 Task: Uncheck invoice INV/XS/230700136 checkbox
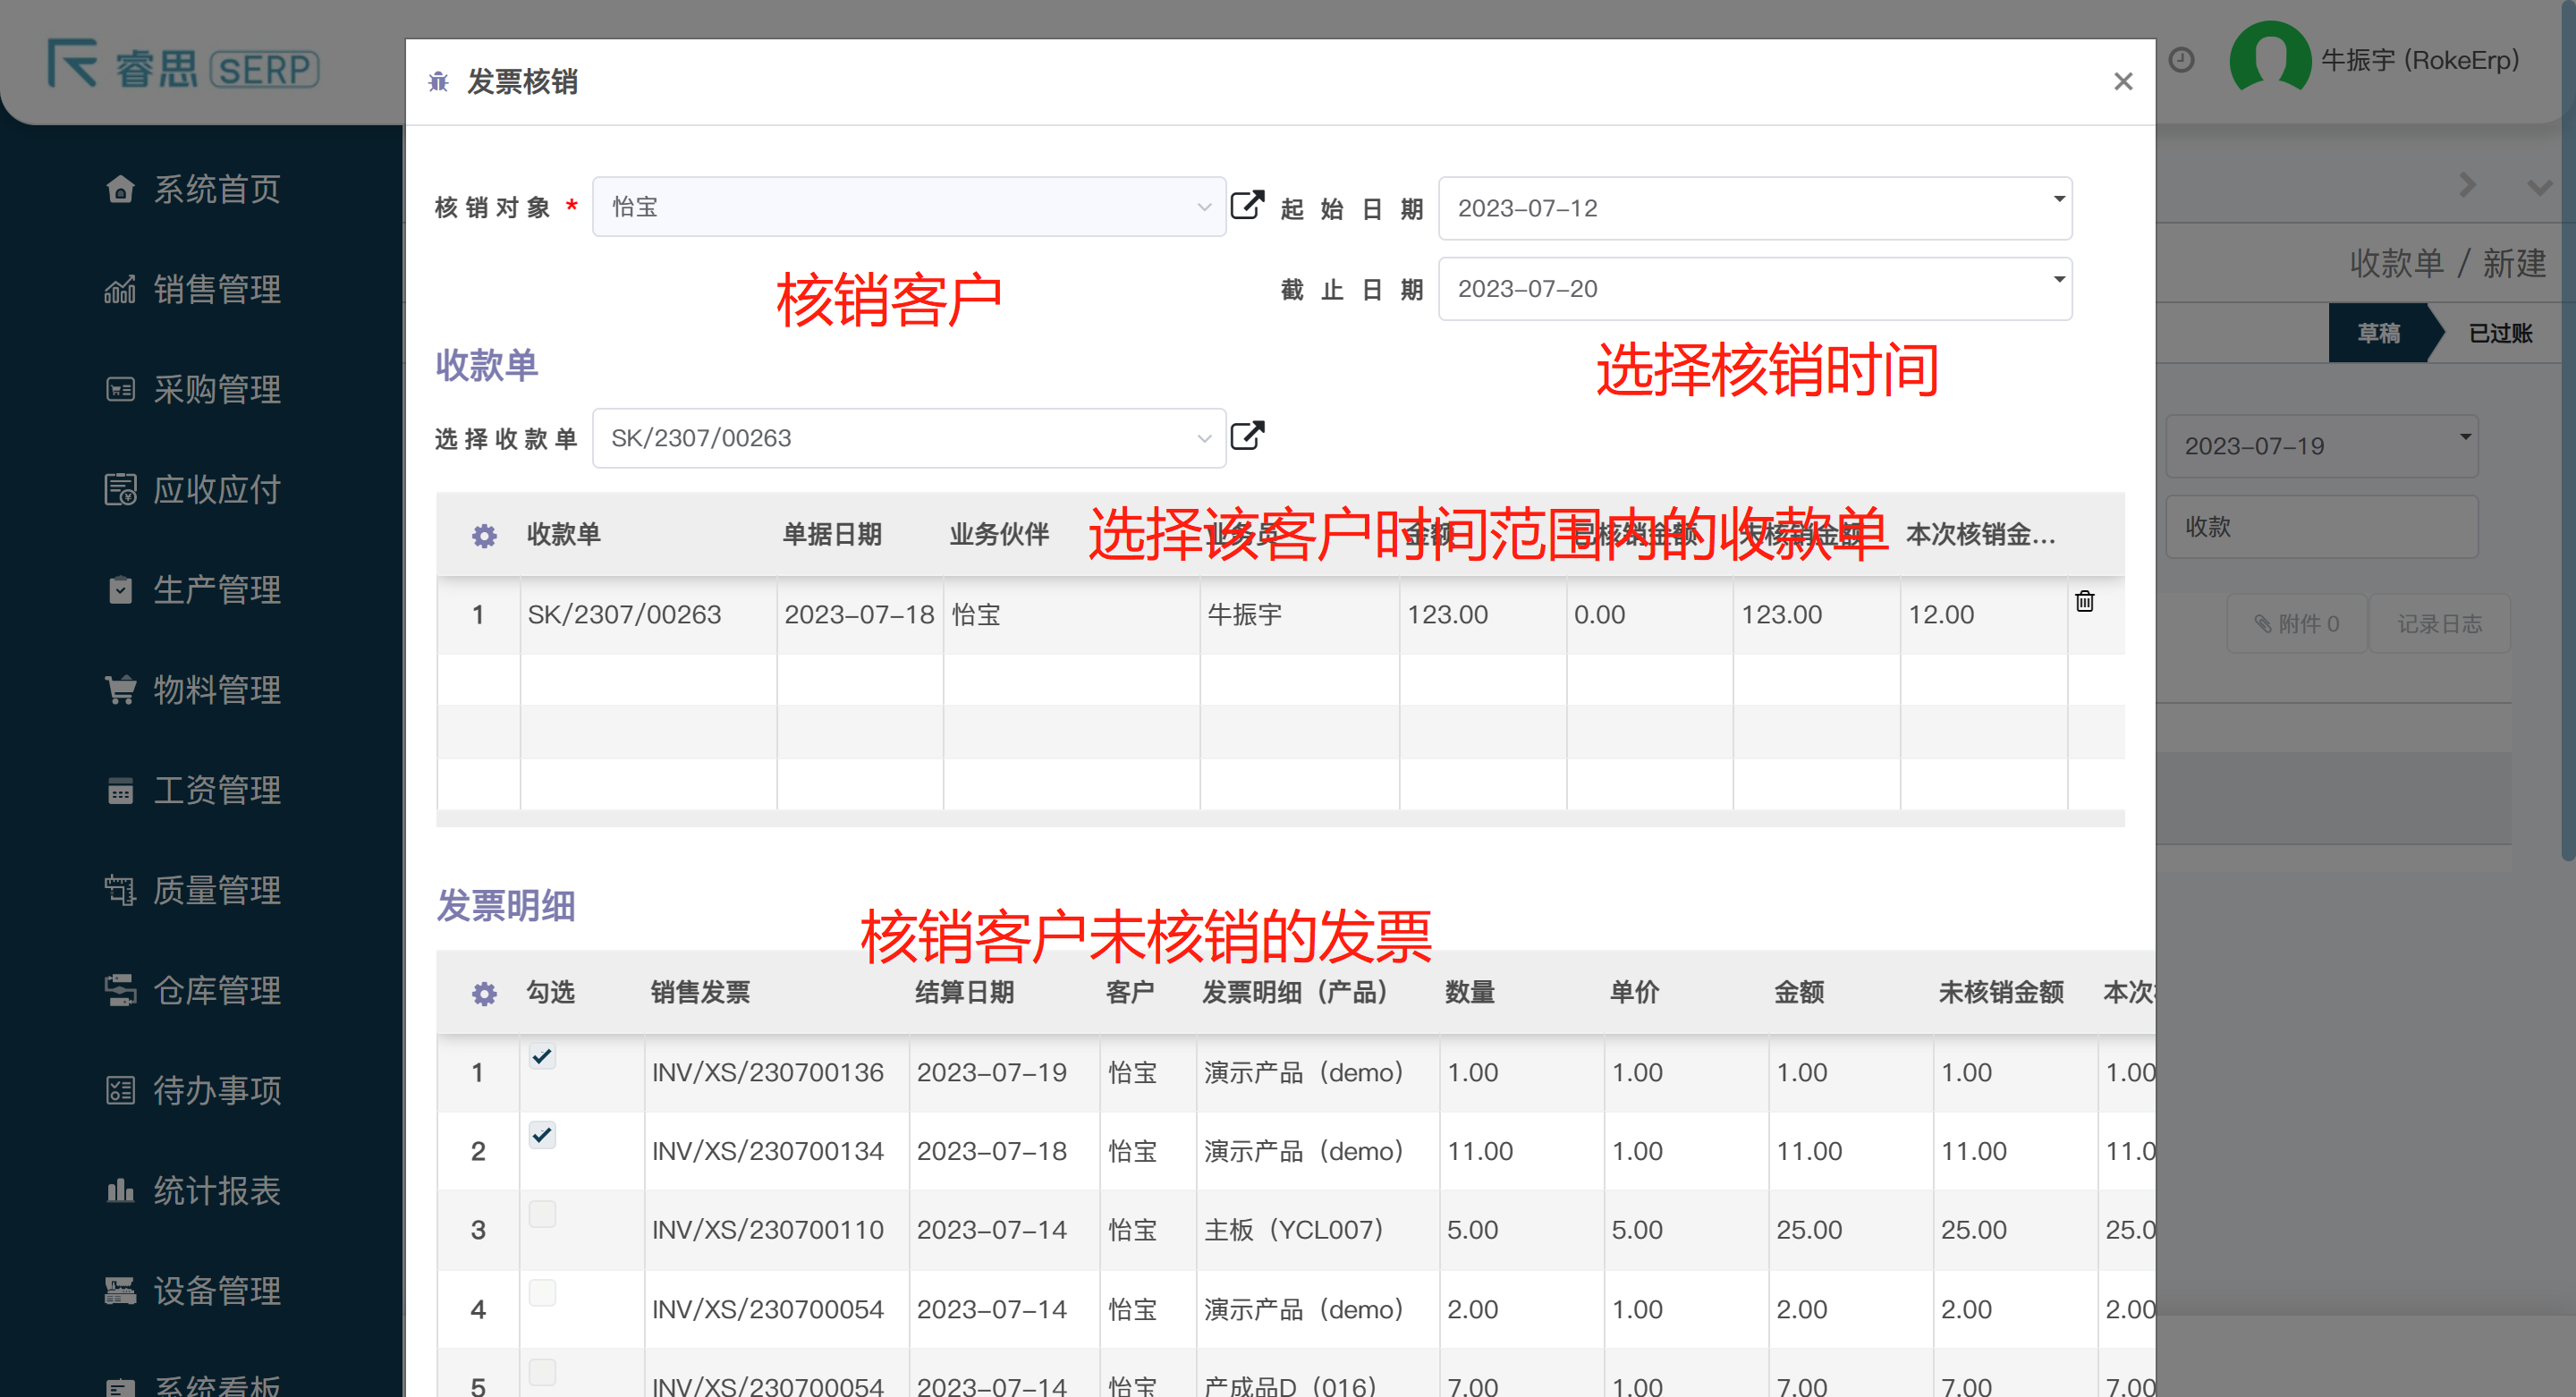(x=542, y=1056)
